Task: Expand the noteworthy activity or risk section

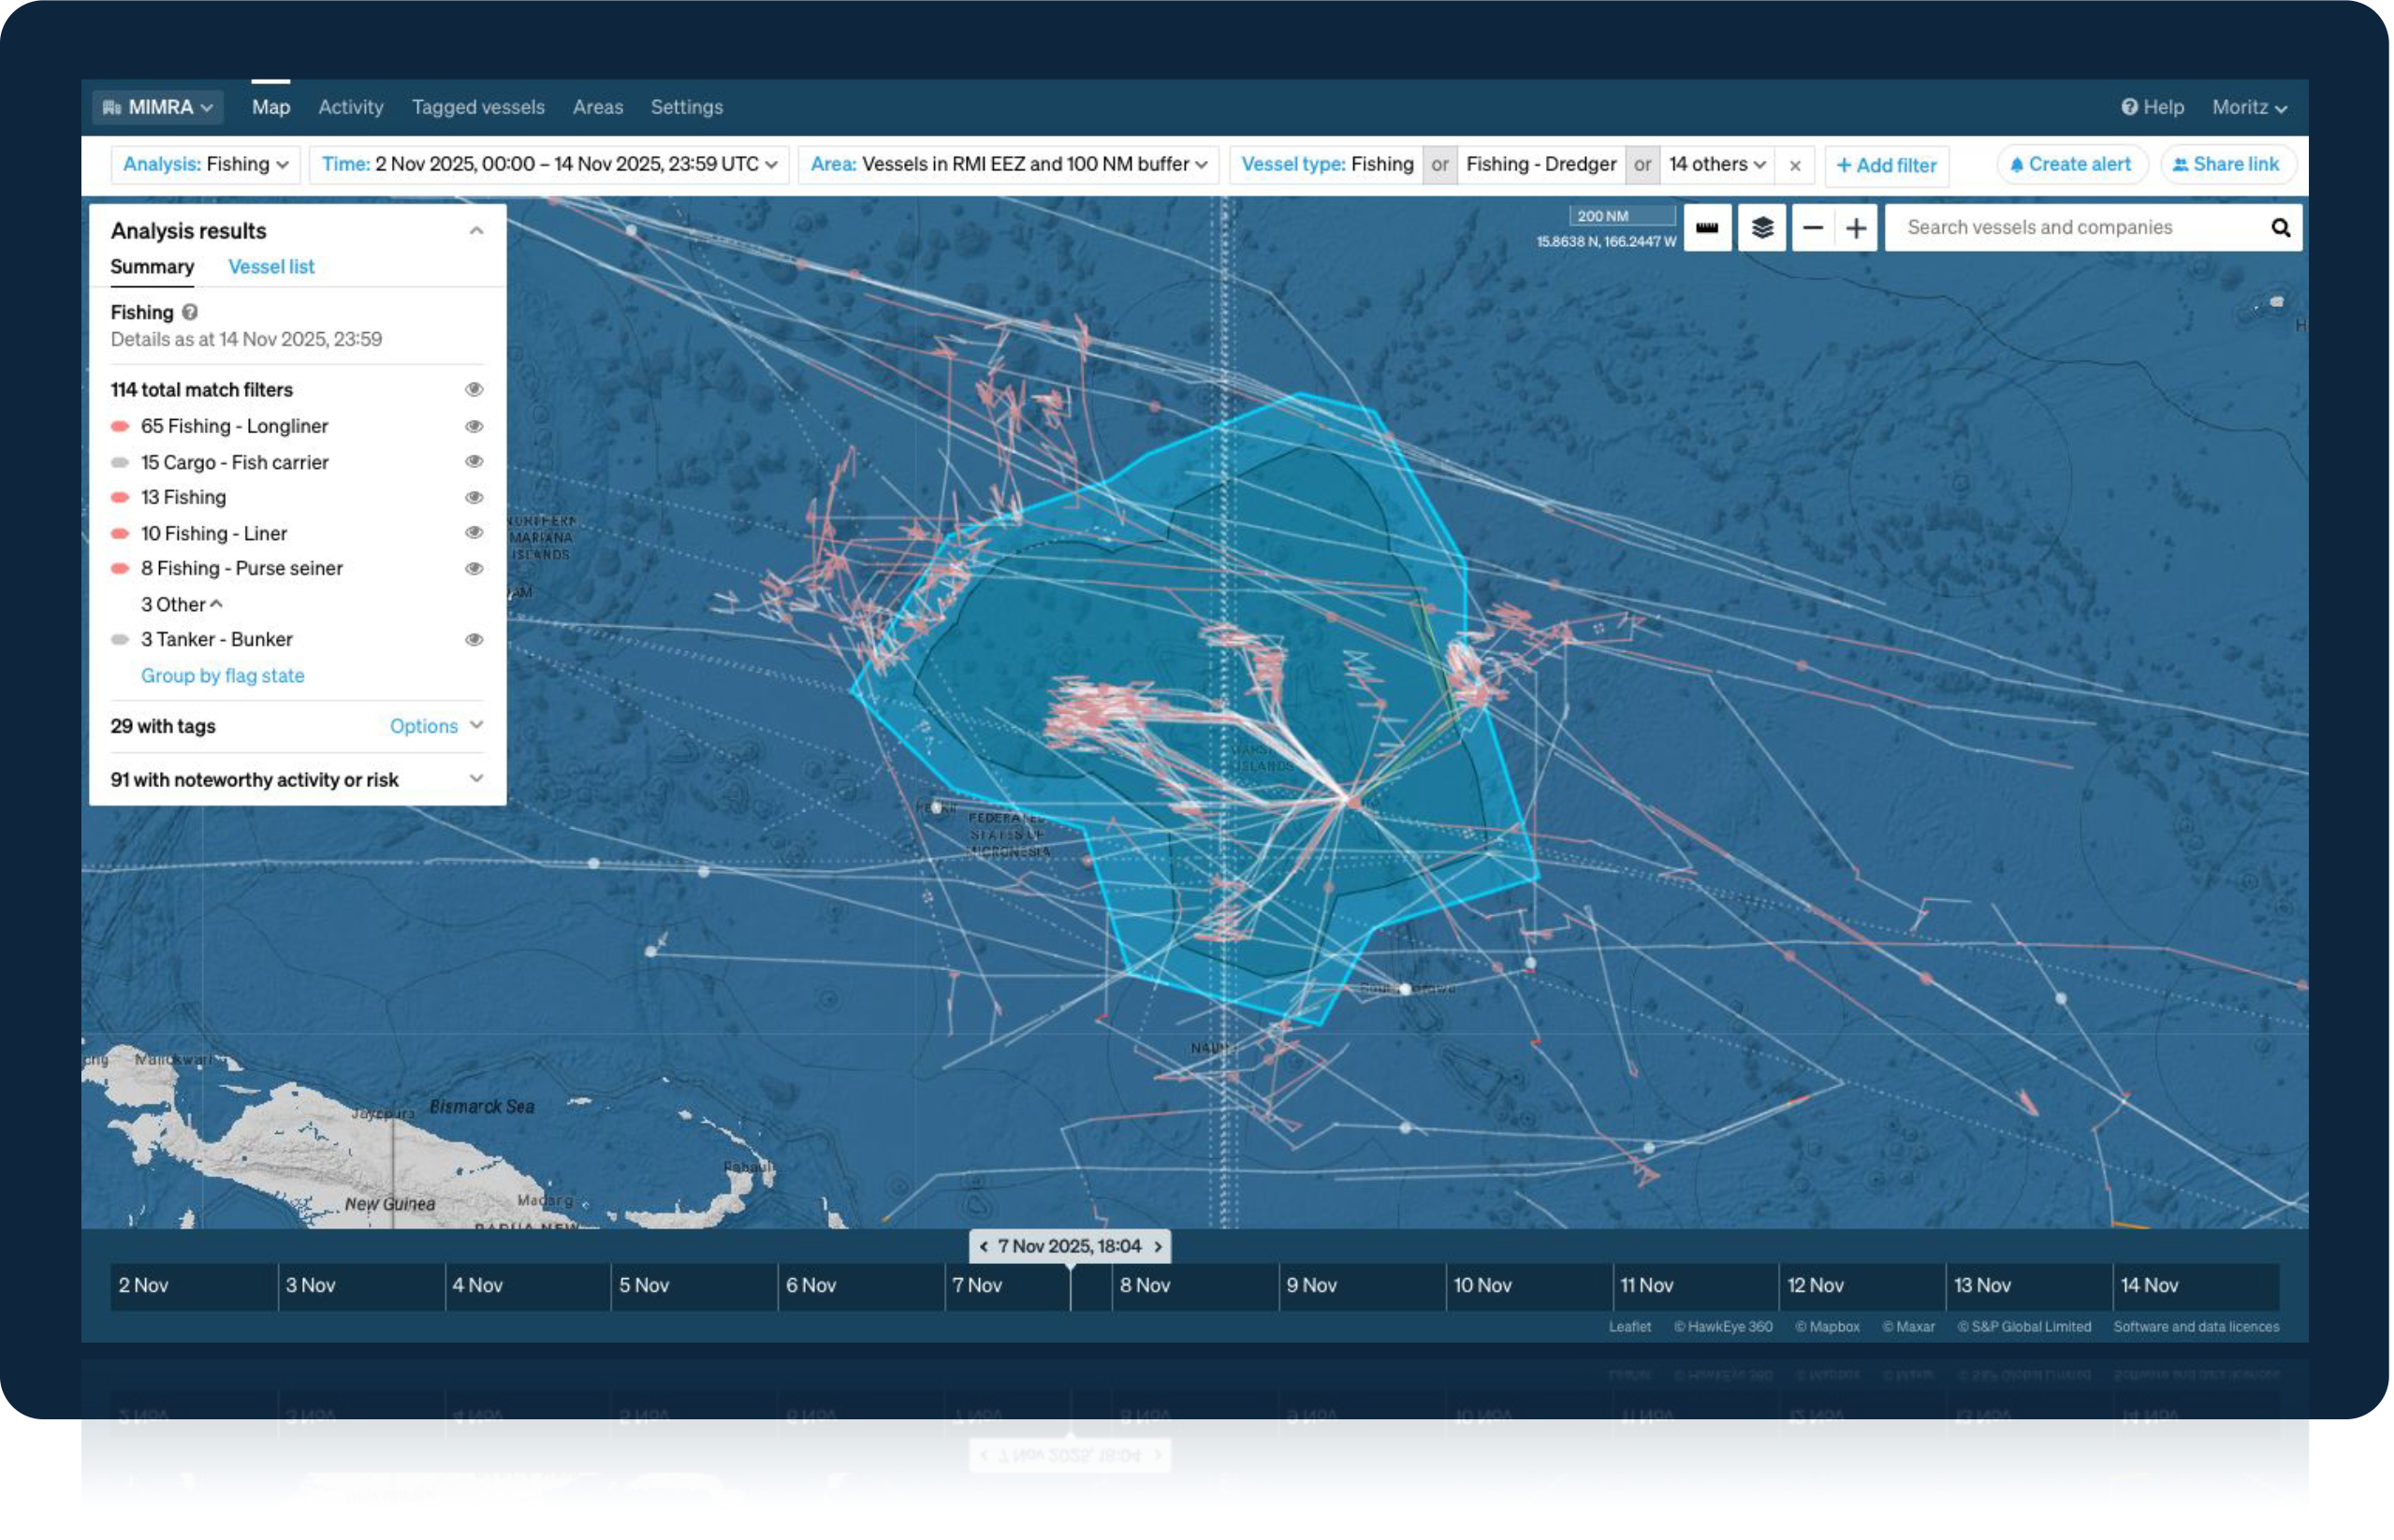Action: [477, 780]
